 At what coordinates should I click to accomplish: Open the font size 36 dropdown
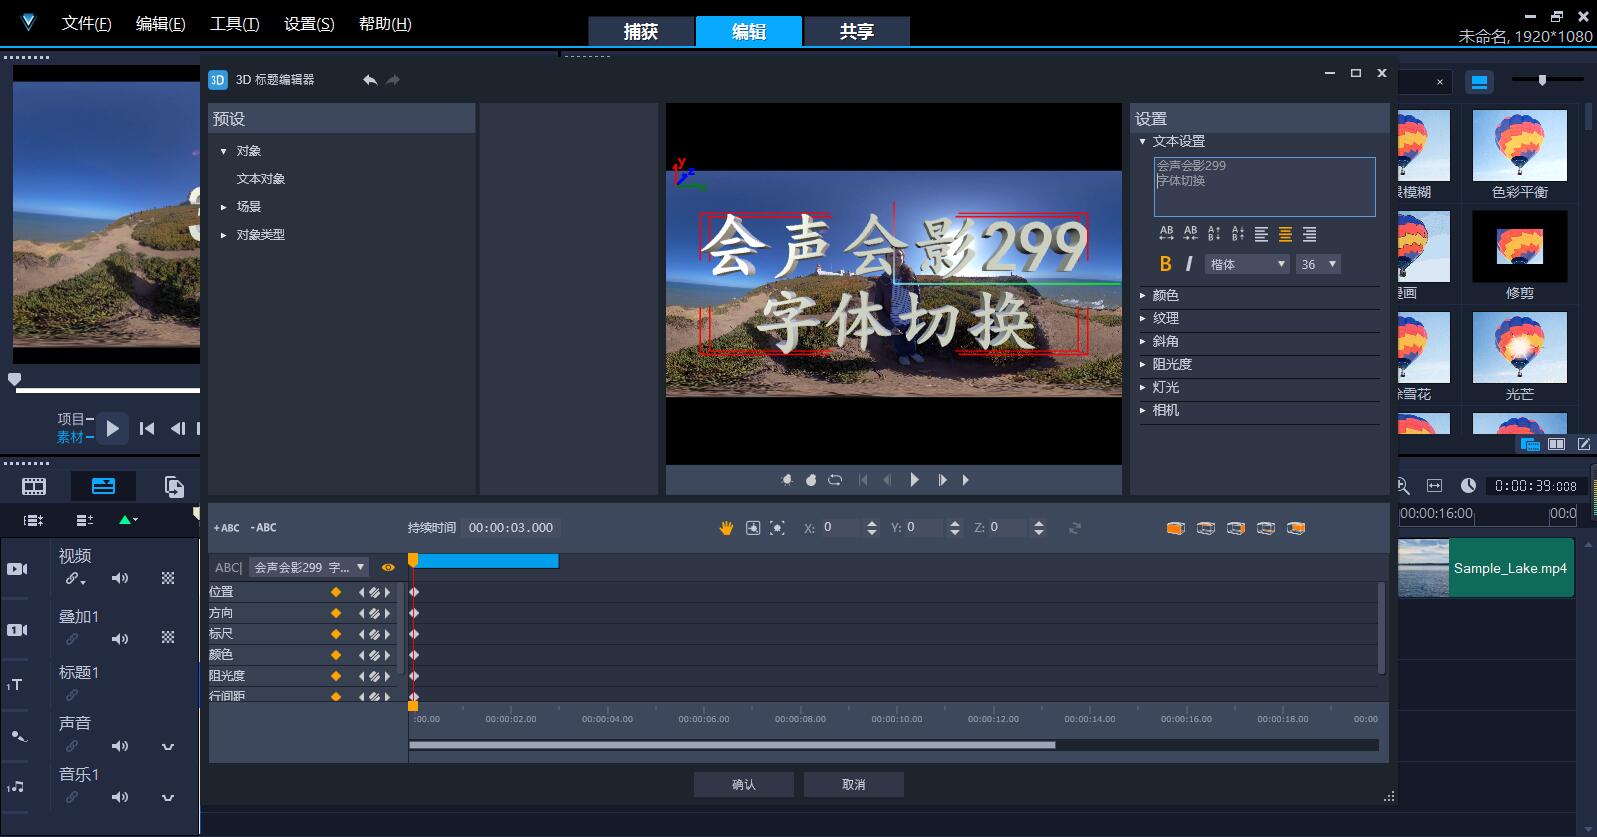coord(1318,264)
